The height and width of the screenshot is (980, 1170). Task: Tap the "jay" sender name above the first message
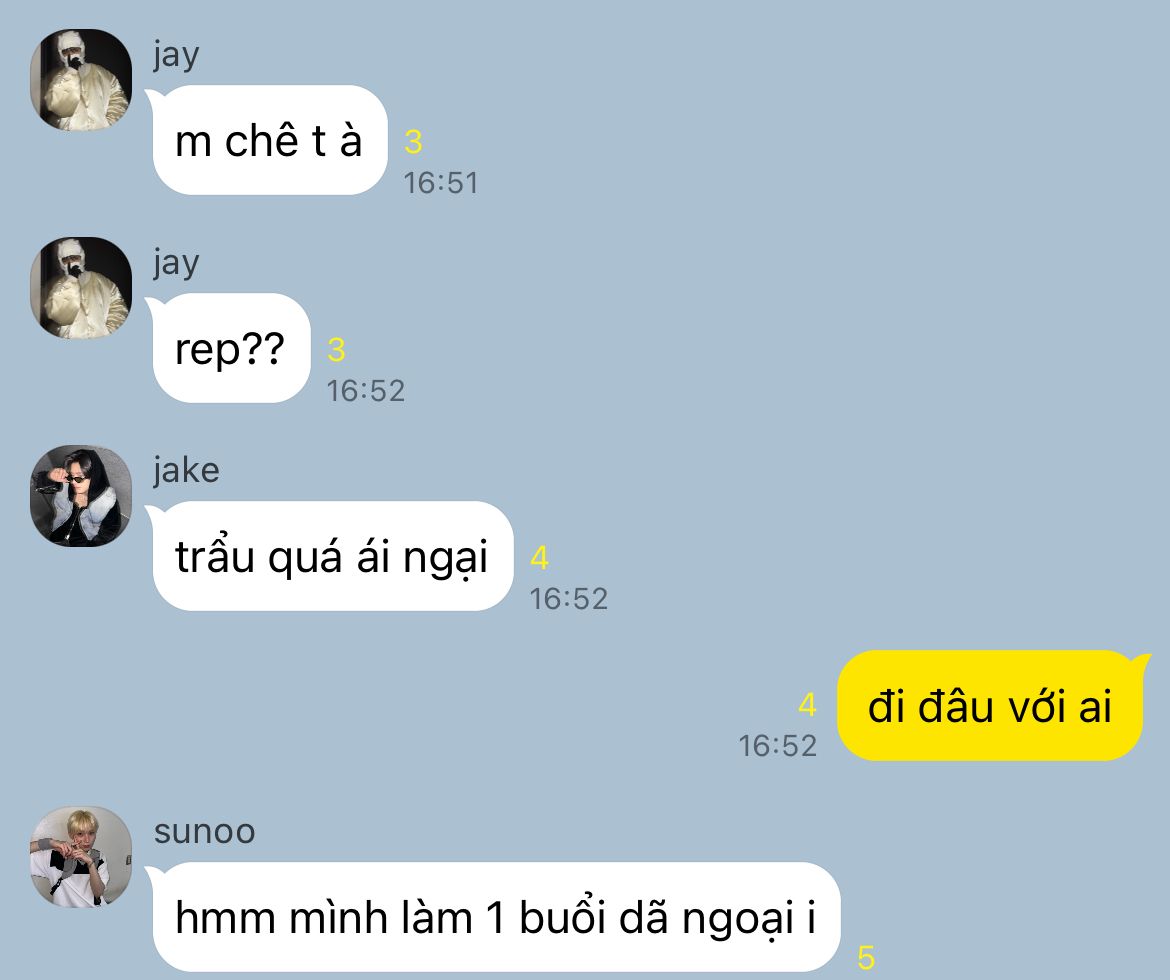point(176,54)
